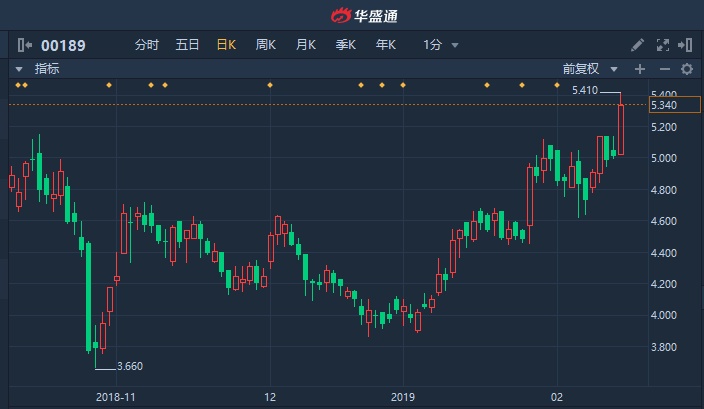Click the 02 month axis label
This screenshot has width=704, height=409.
(557, 397)
